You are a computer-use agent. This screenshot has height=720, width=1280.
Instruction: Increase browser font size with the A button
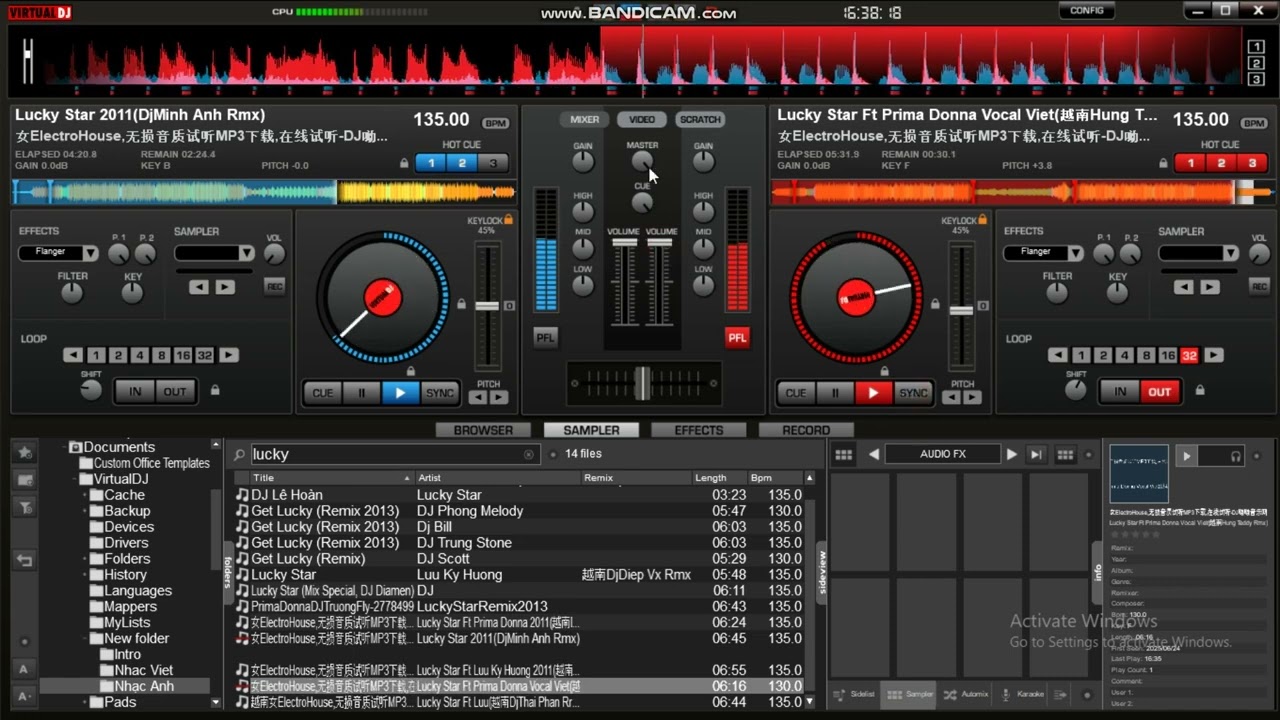pos(25,669)
